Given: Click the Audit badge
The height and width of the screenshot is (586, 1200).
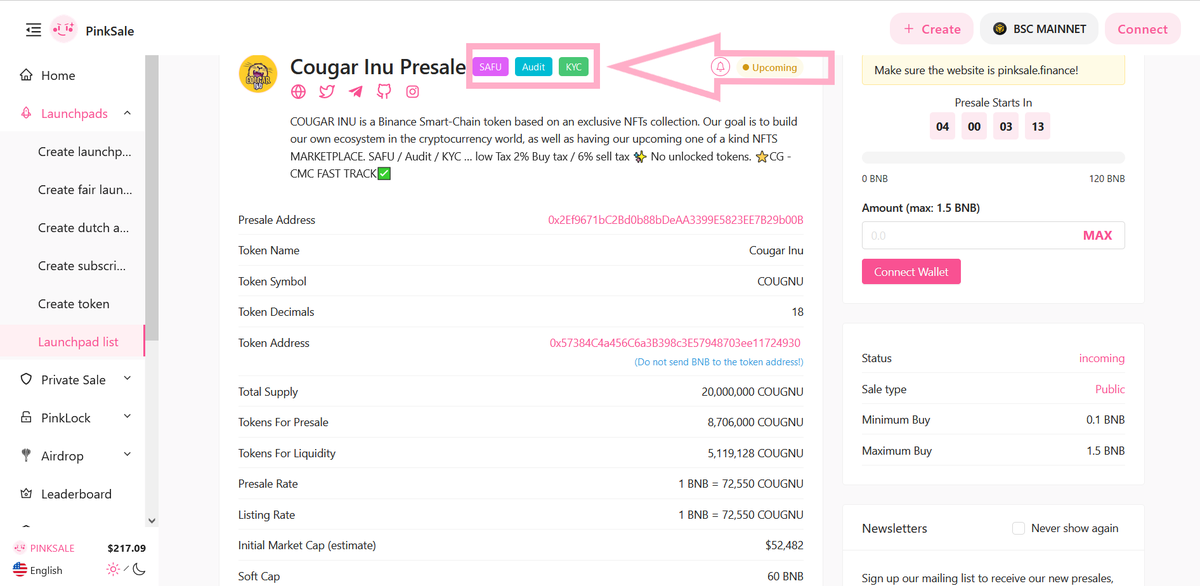Looking at the screenshot, I should (533, 67).
